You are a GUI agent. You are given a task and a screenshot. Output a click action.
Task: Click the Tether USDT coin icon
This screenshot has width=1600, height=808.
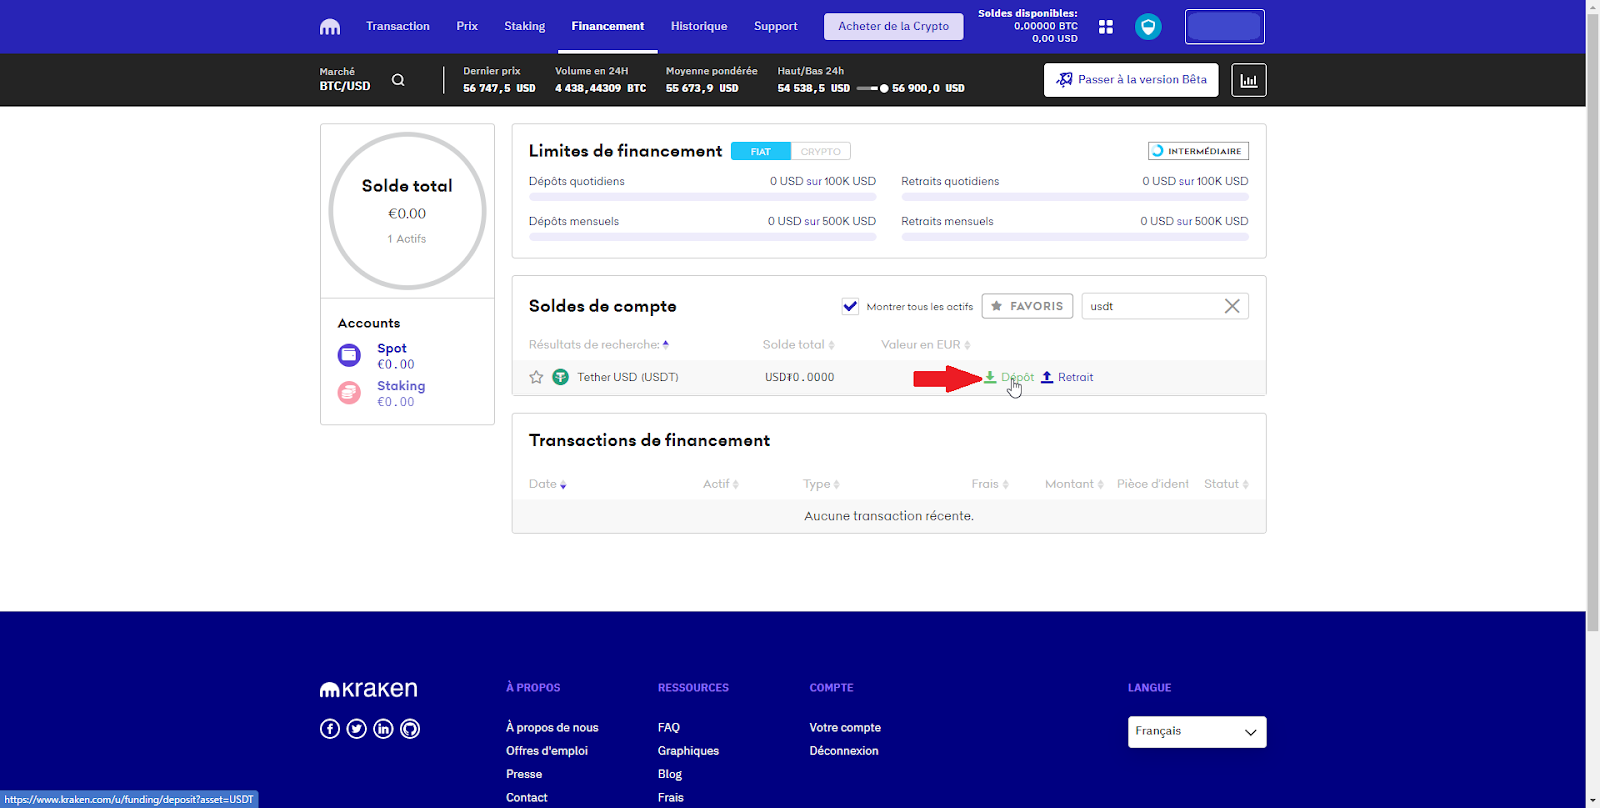561,377
